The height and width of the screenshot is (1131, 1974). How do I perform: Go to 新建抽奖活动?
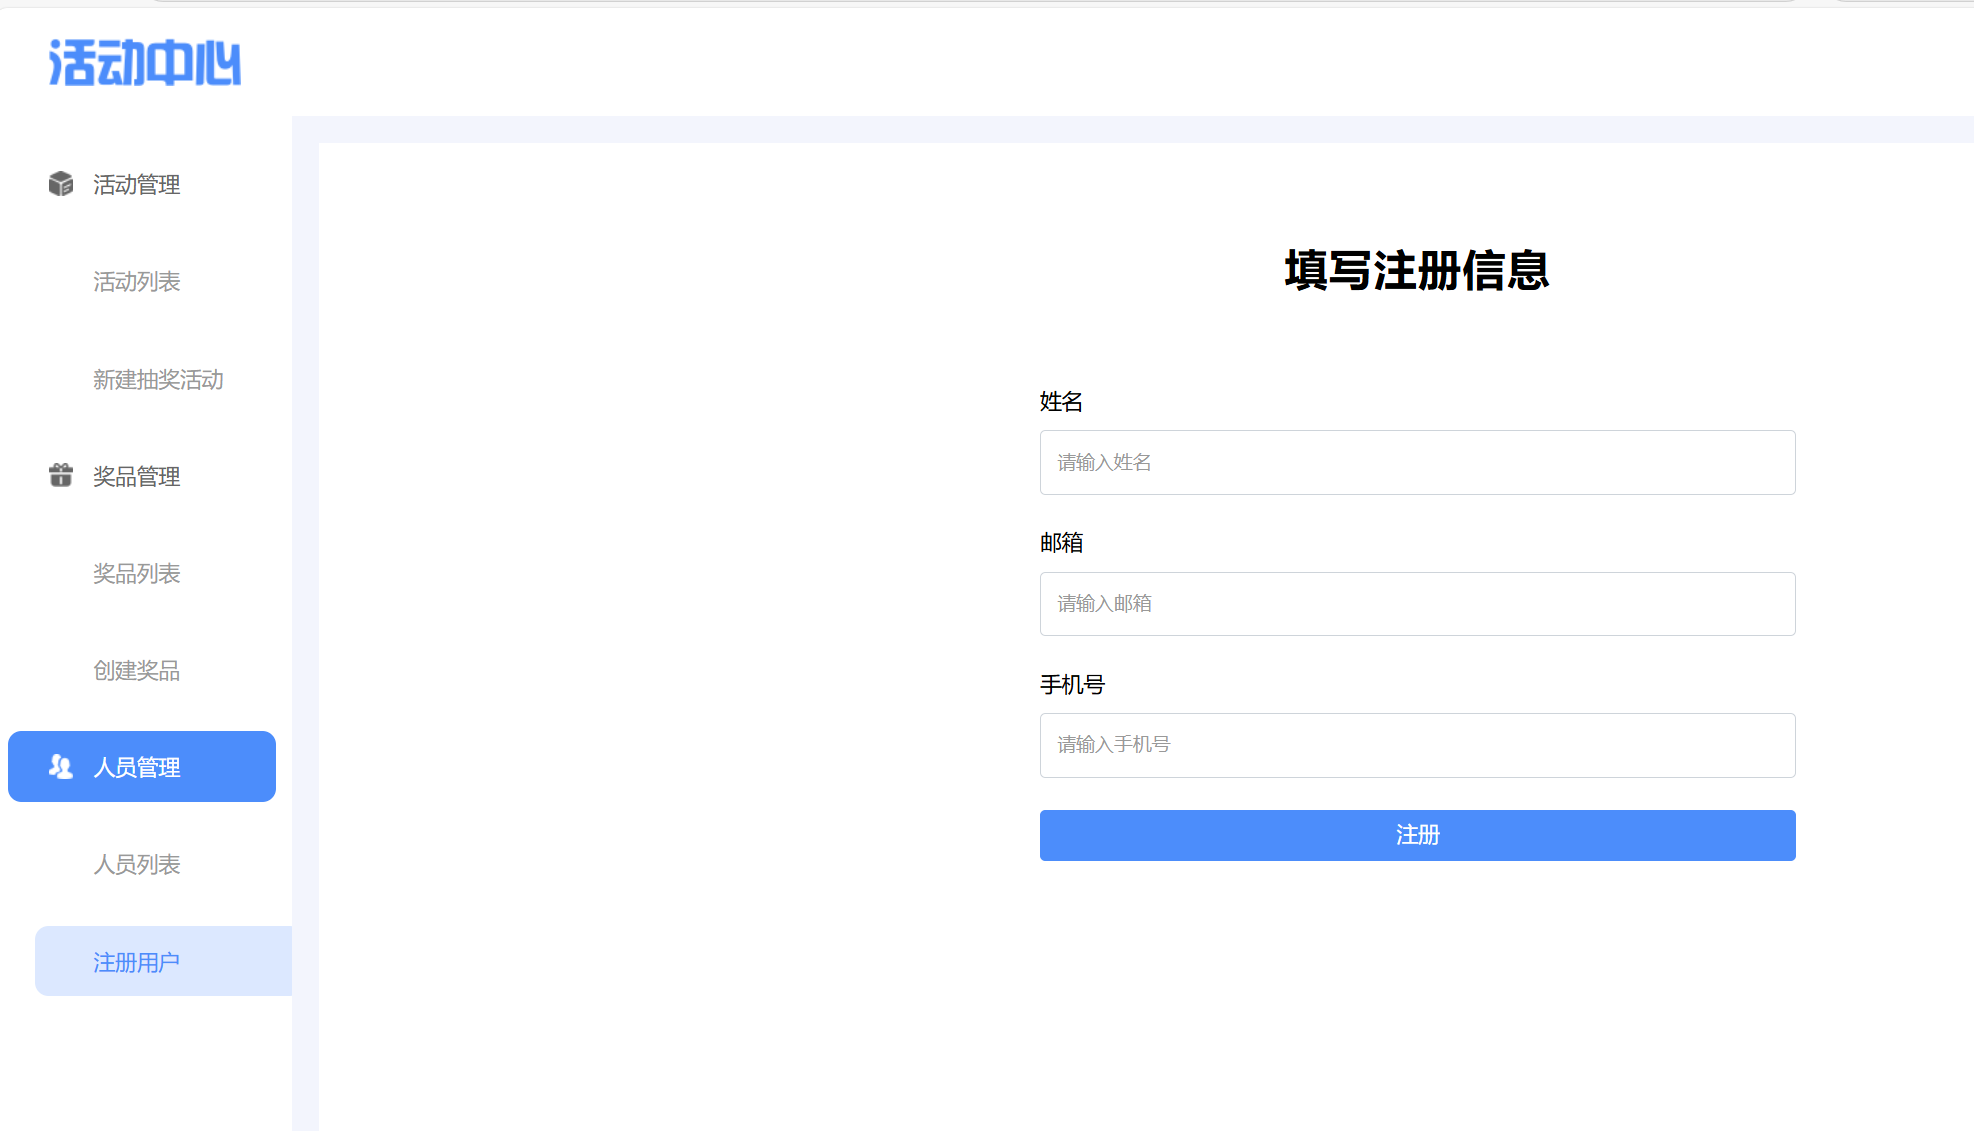tap(158, 380)
